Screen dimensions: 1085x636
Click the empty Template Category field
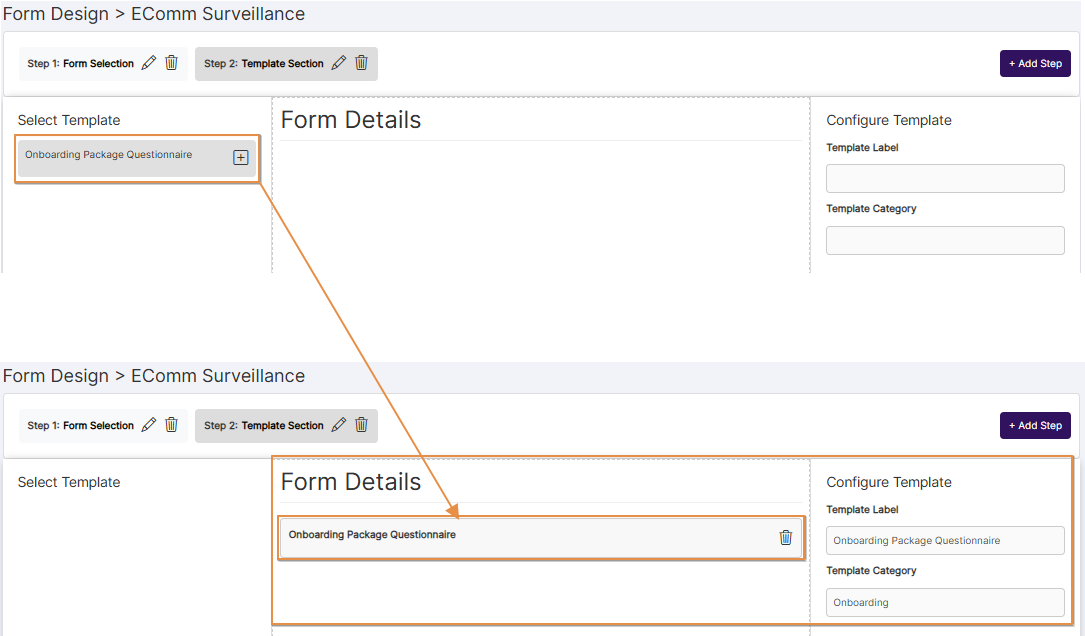944,240
